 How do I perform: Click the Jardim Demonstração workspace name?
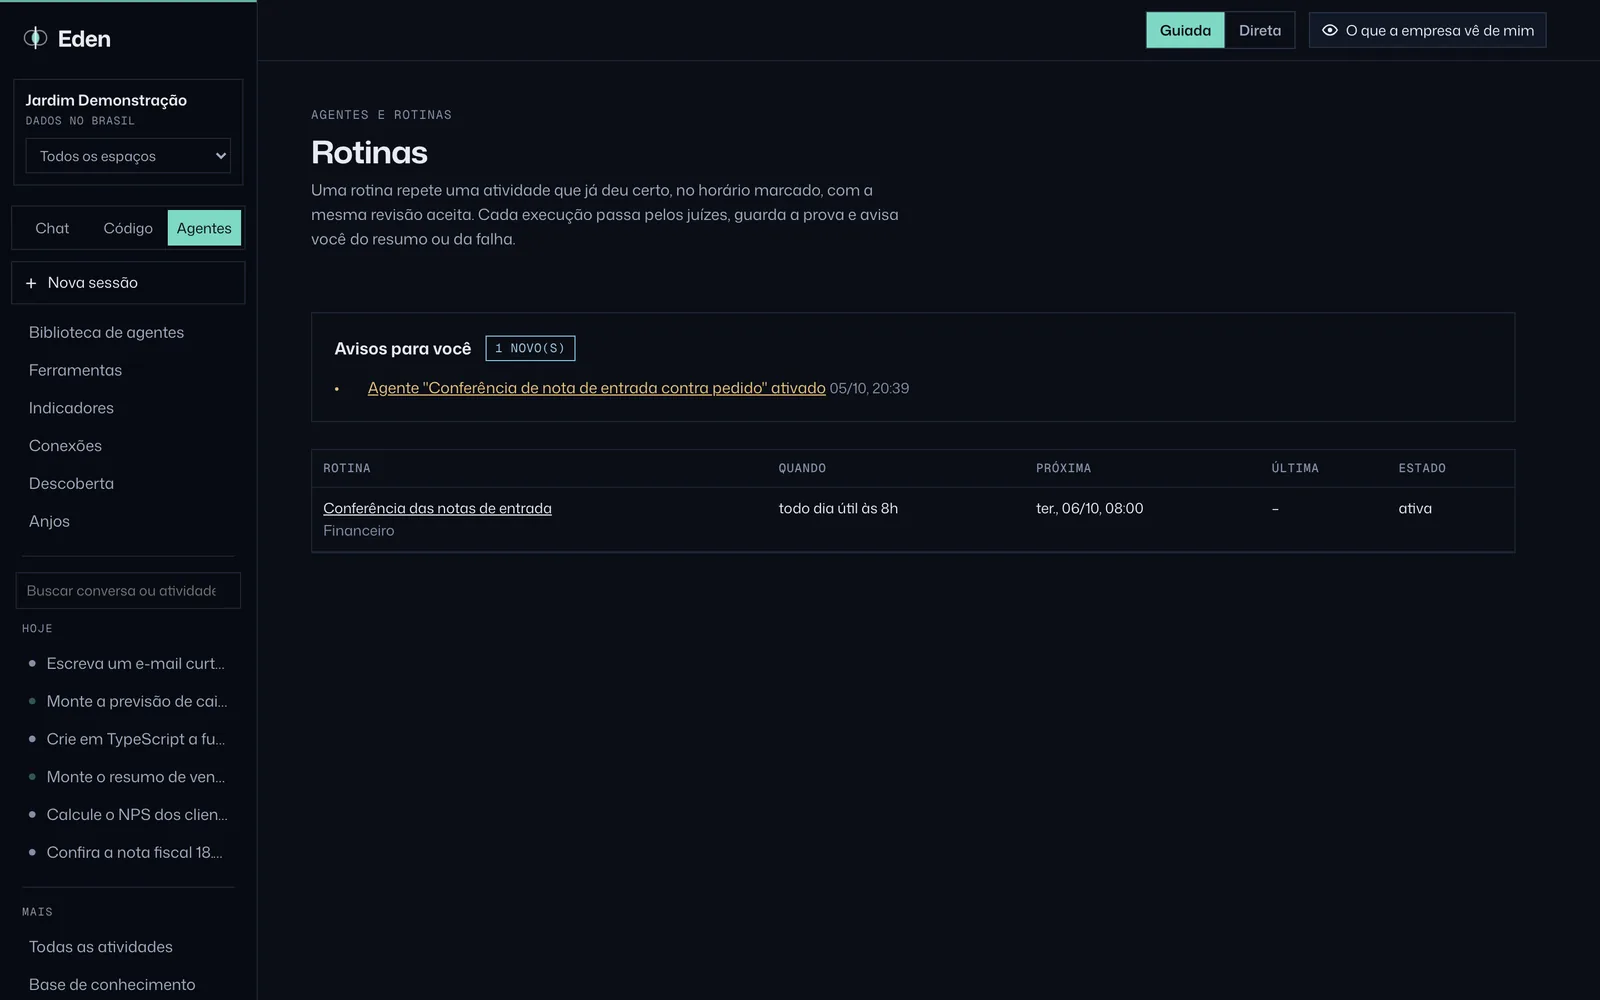[x=106, y=100]
